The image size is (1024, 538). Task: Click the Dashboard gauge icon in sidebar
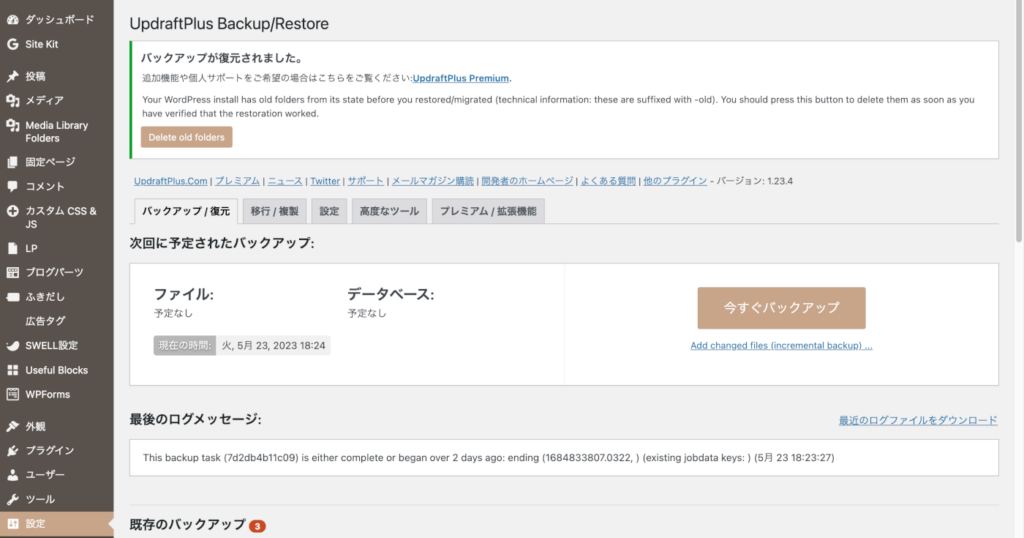12,20
